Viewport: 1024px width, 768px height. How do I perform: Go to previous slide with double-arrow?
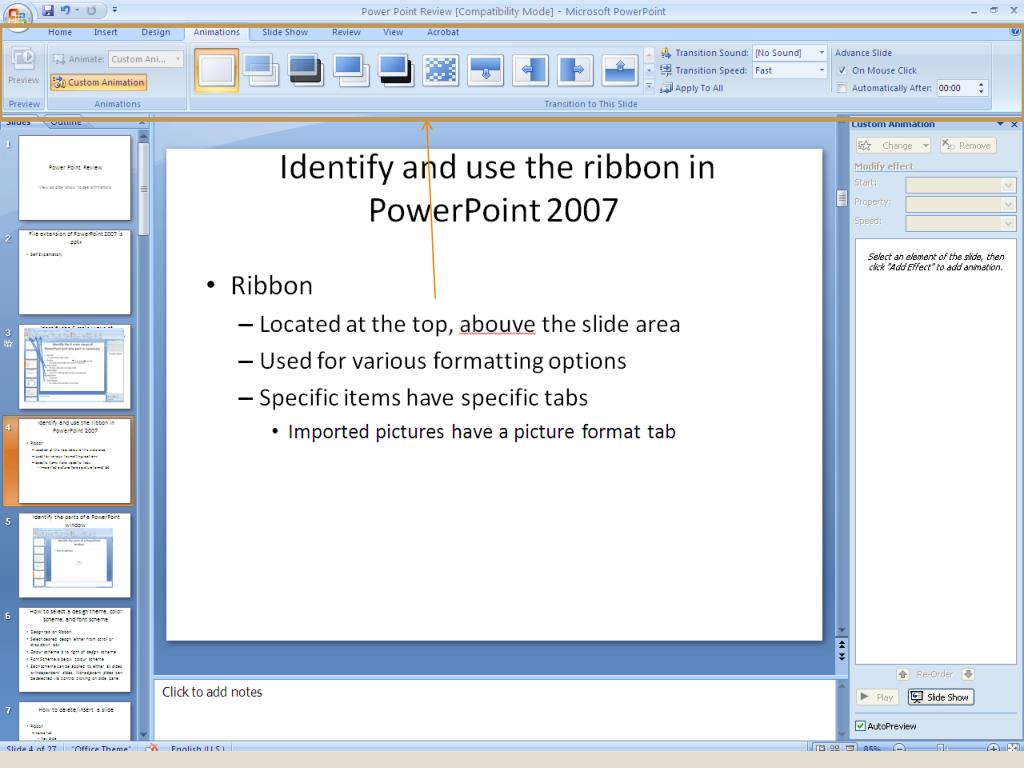(842, 645)
